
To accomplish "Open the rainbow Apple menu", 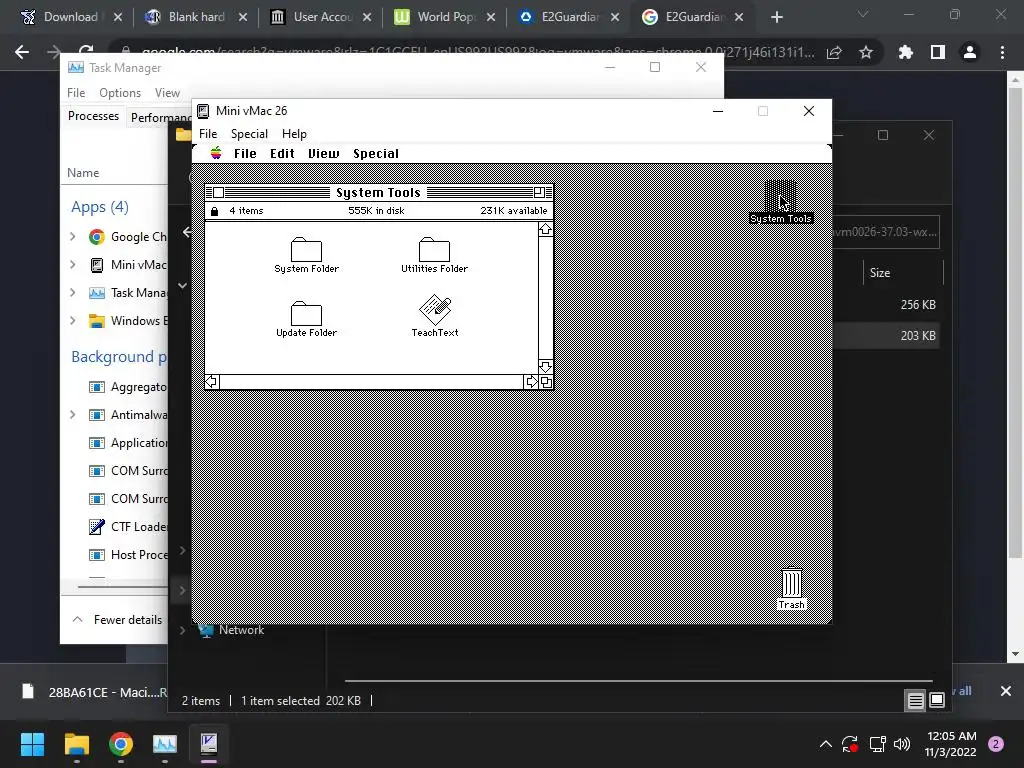I will point(216,153).
